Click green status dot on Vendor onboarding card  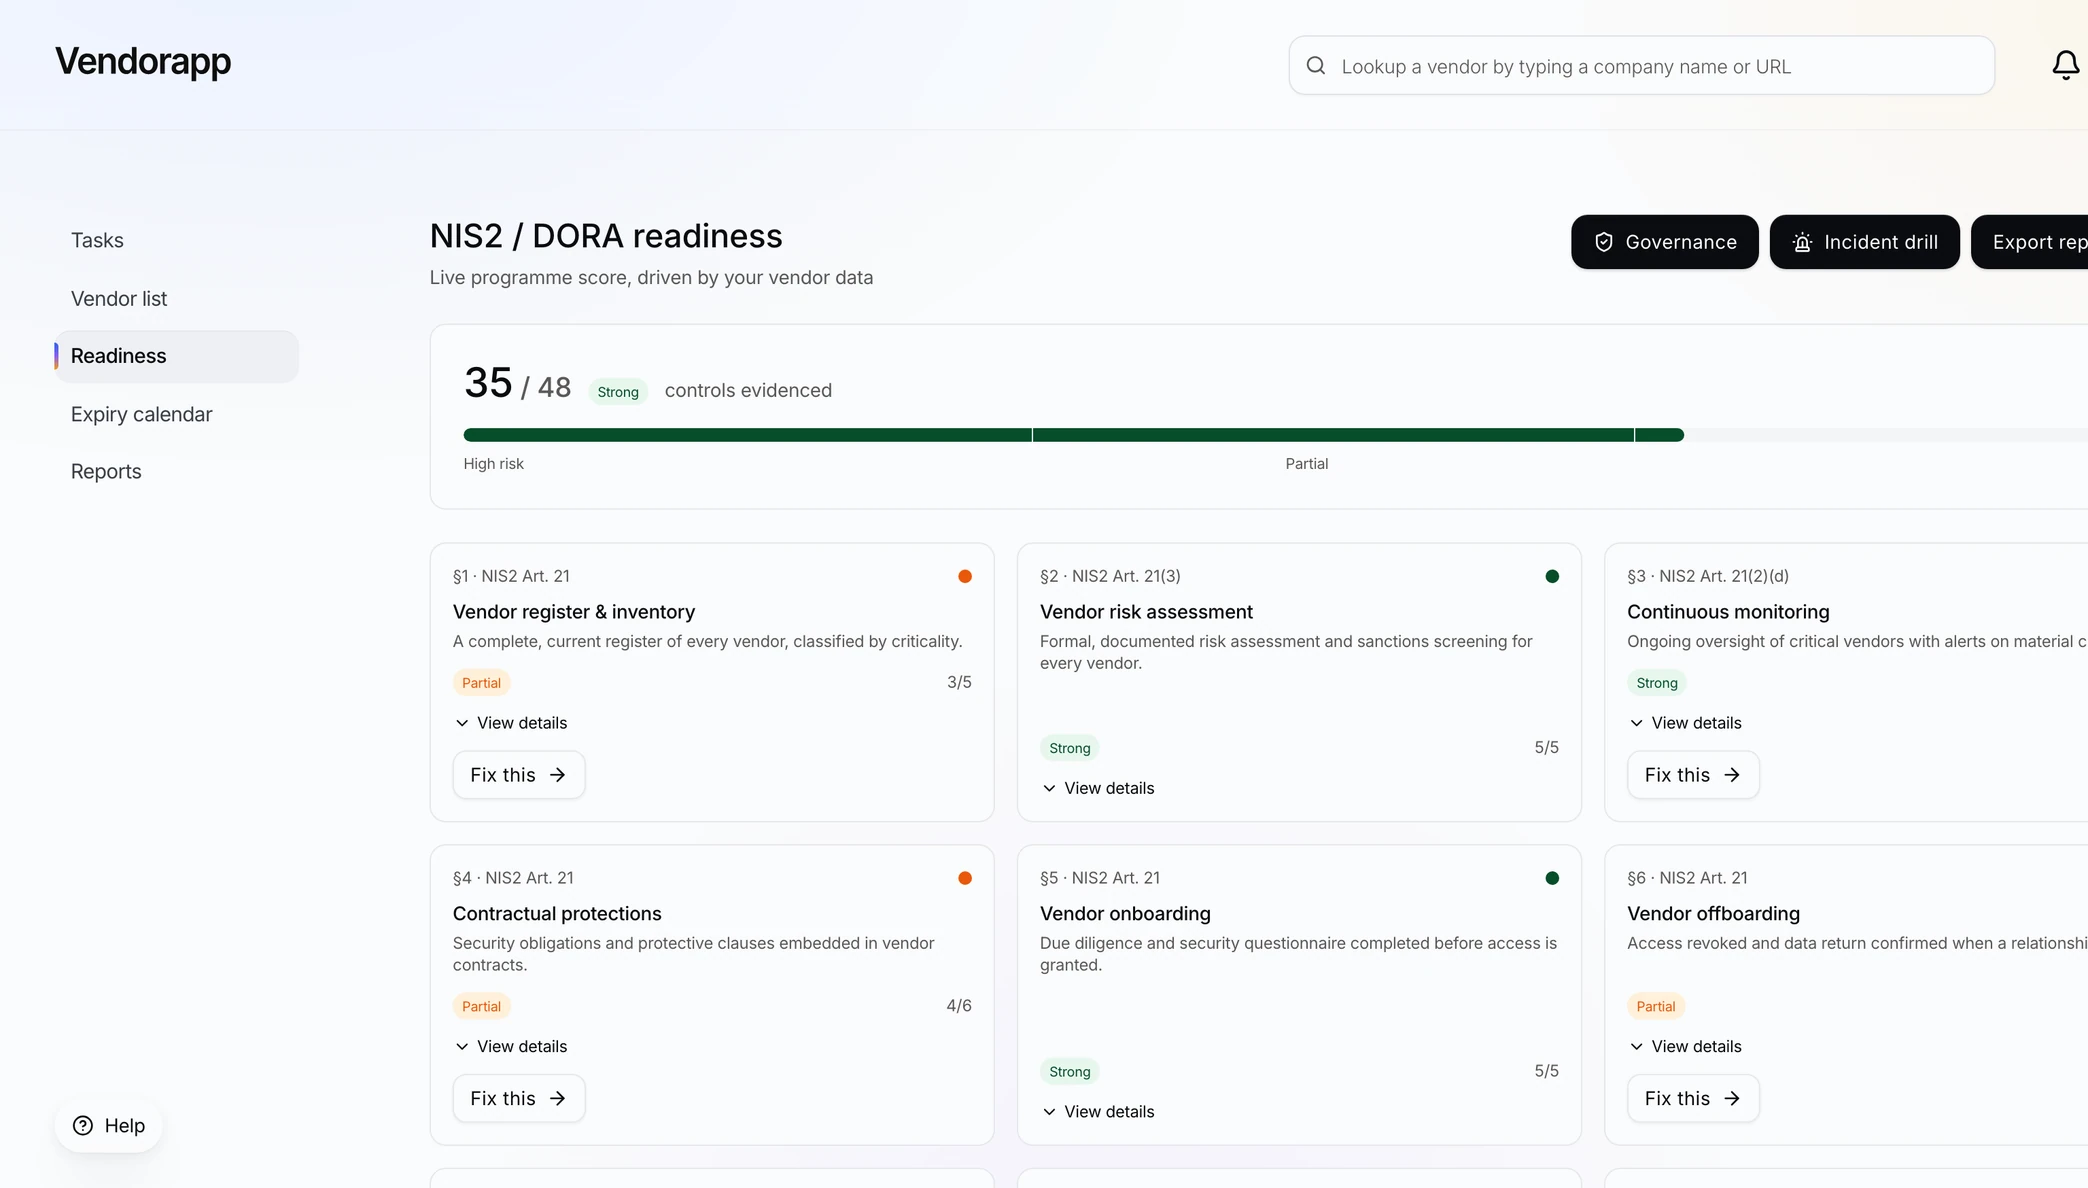(1552, 878)
